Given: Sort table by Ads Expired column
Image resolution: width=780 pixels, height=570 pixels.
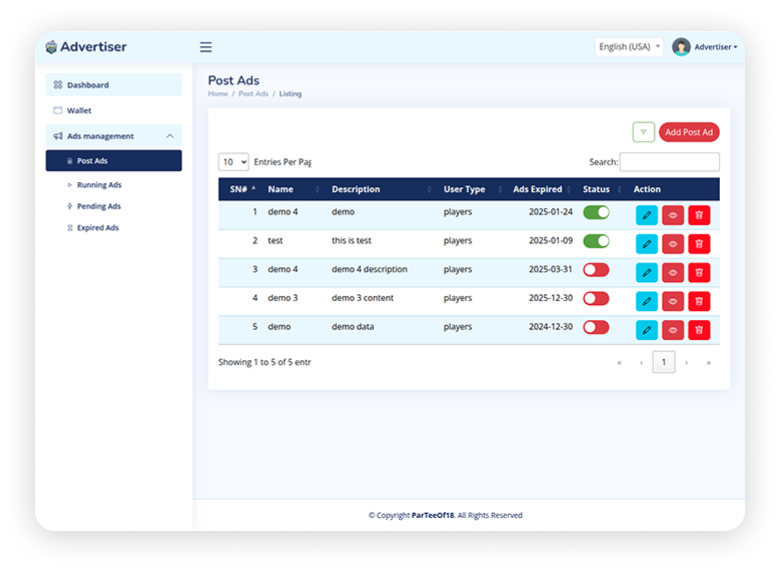Looking at the screenshot, I should click(540, 189).
